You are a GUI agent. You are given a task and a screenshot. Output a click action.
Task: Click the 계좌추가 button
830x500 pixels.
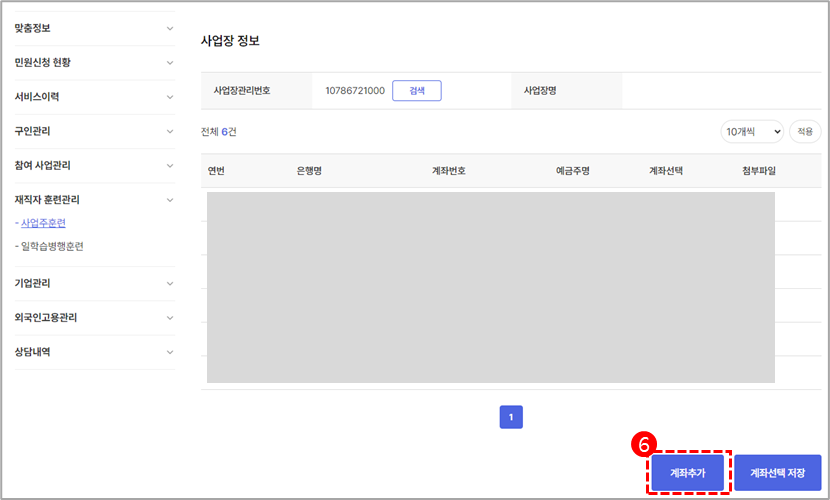point(687,473)
